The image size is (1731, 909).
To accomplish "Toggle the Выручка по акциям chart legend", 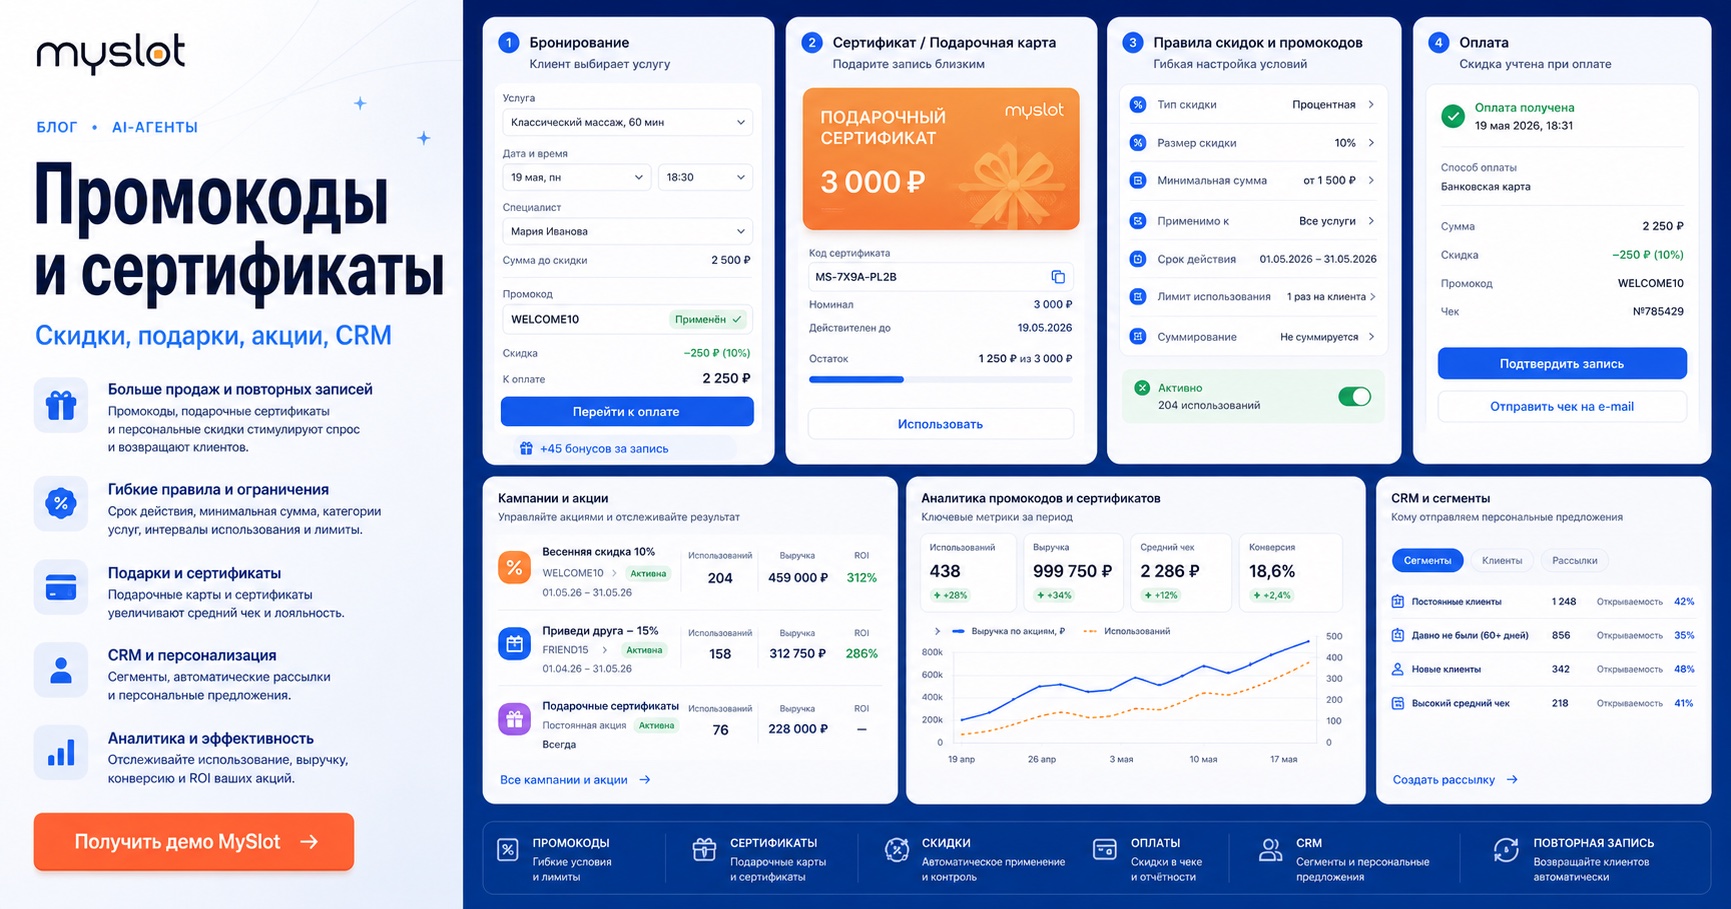I will (1009, 631).
